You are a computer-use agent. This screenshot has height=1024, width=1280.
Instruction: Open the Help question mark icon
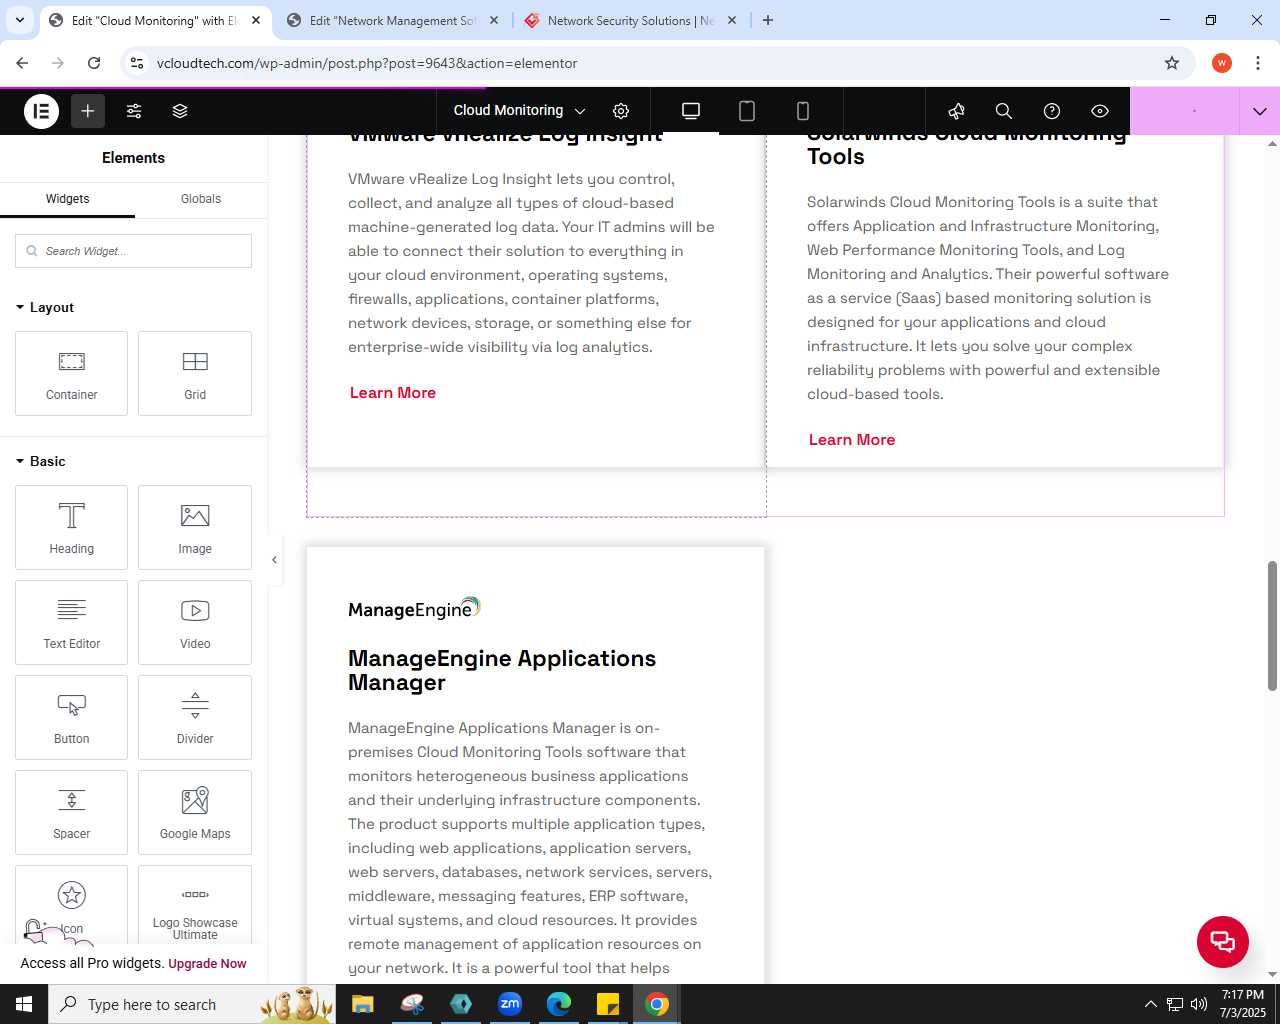coord(1052,111)
